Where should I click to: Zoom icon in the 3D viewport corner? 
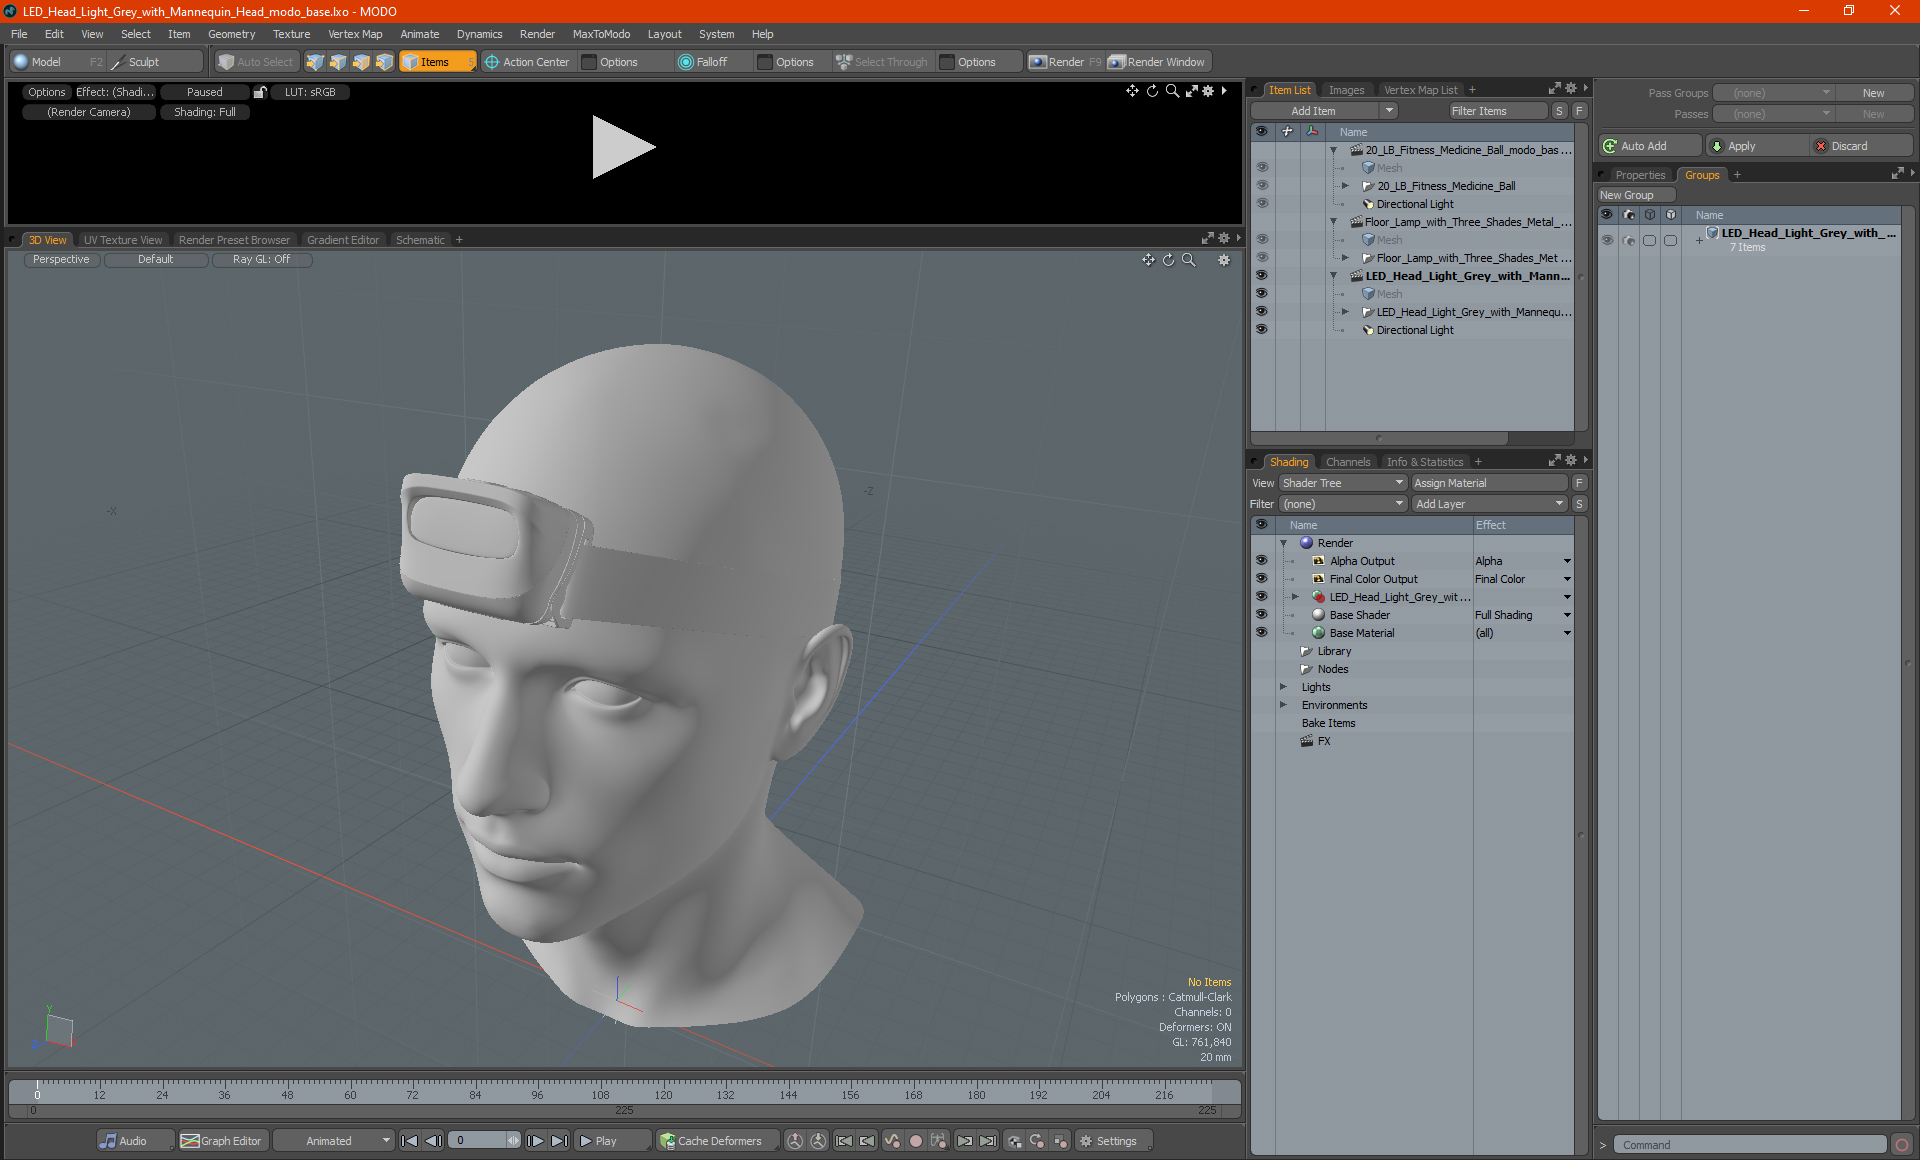point(1188,260)
